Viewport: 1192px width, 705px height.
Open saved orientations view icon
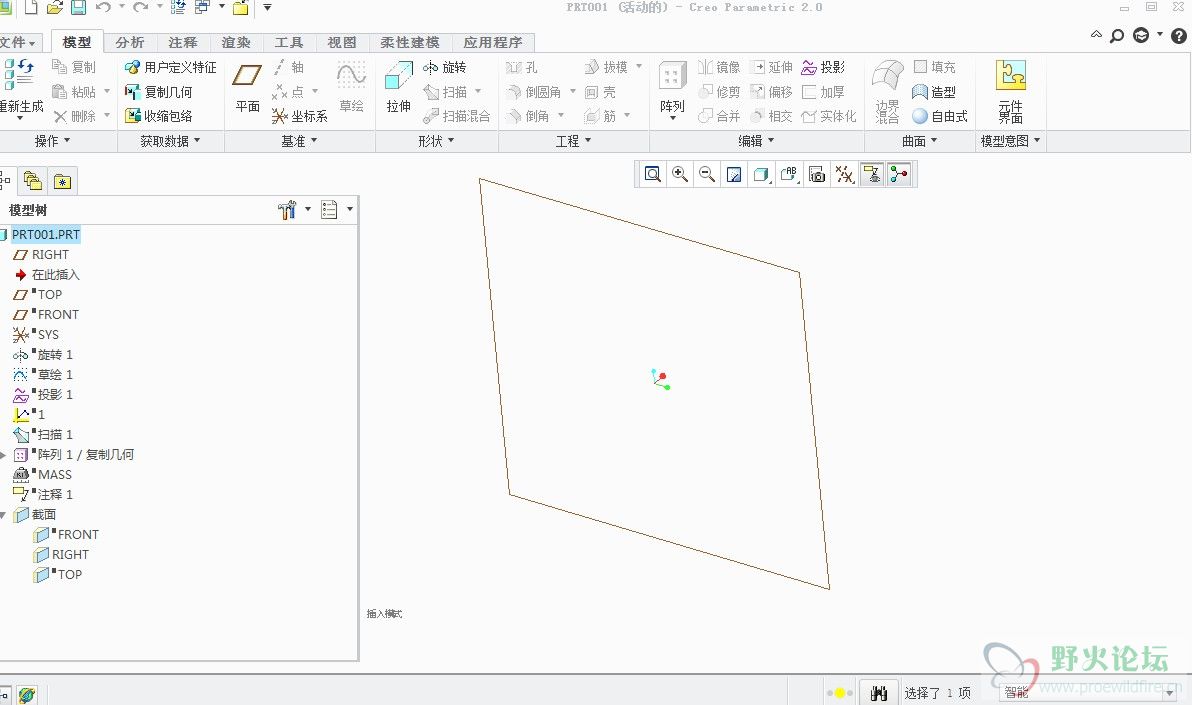click(789, 174)
